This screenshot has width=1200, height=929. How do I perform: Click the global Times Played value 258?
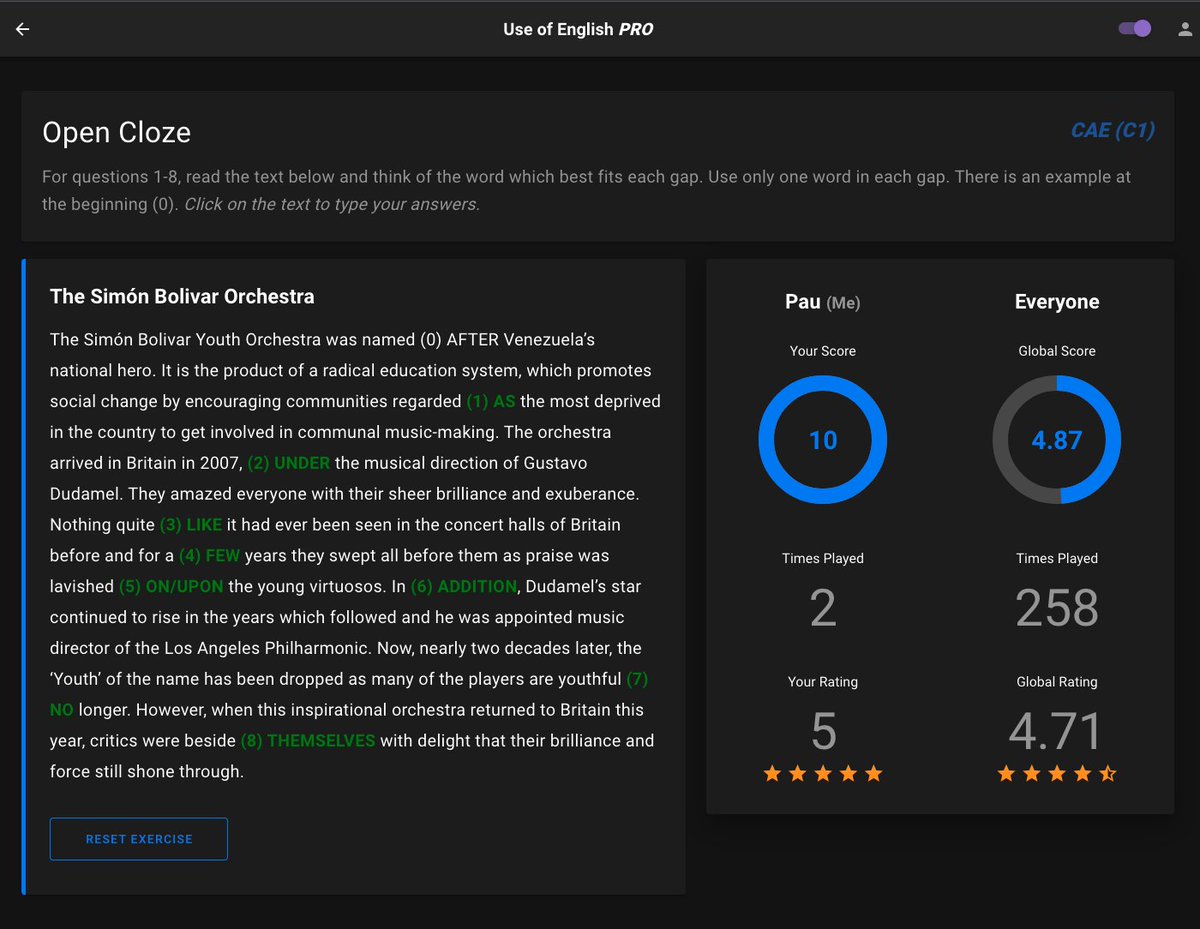(1057, 607)
